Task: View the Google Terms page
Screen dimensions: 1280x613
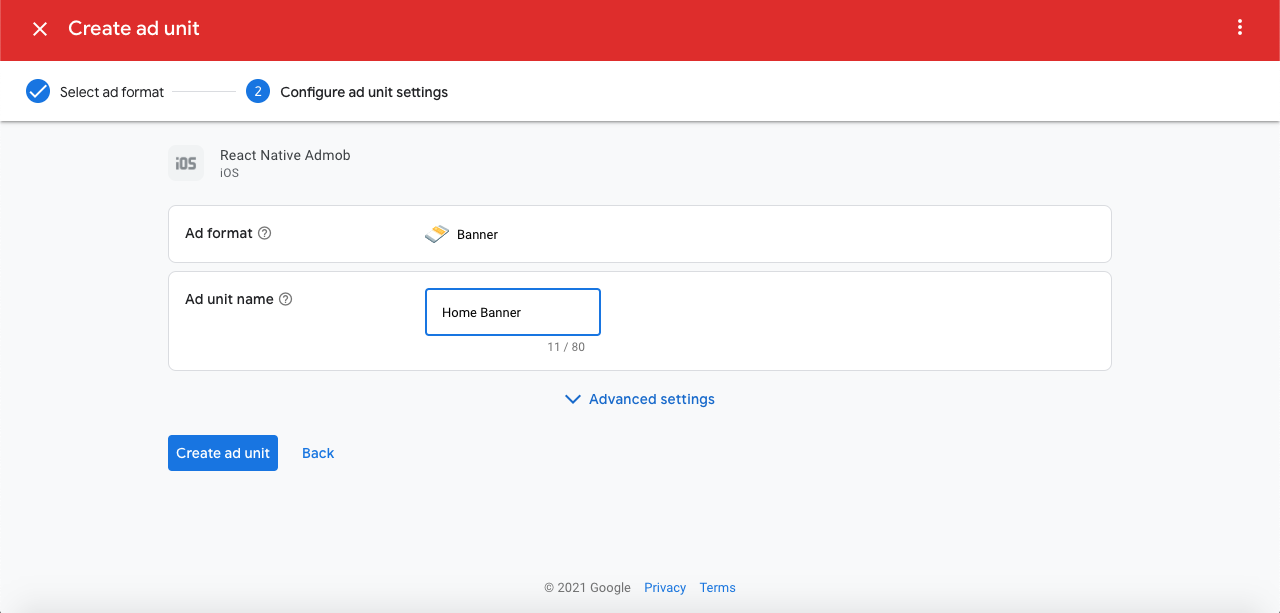Action: (717, 587)
